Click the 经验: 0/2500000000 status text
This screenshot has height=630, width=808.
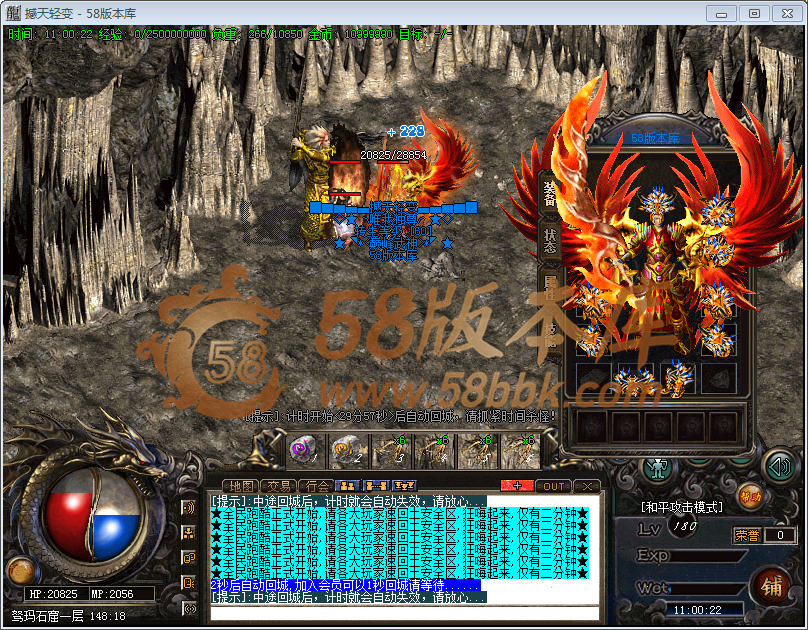coord(153,35)
